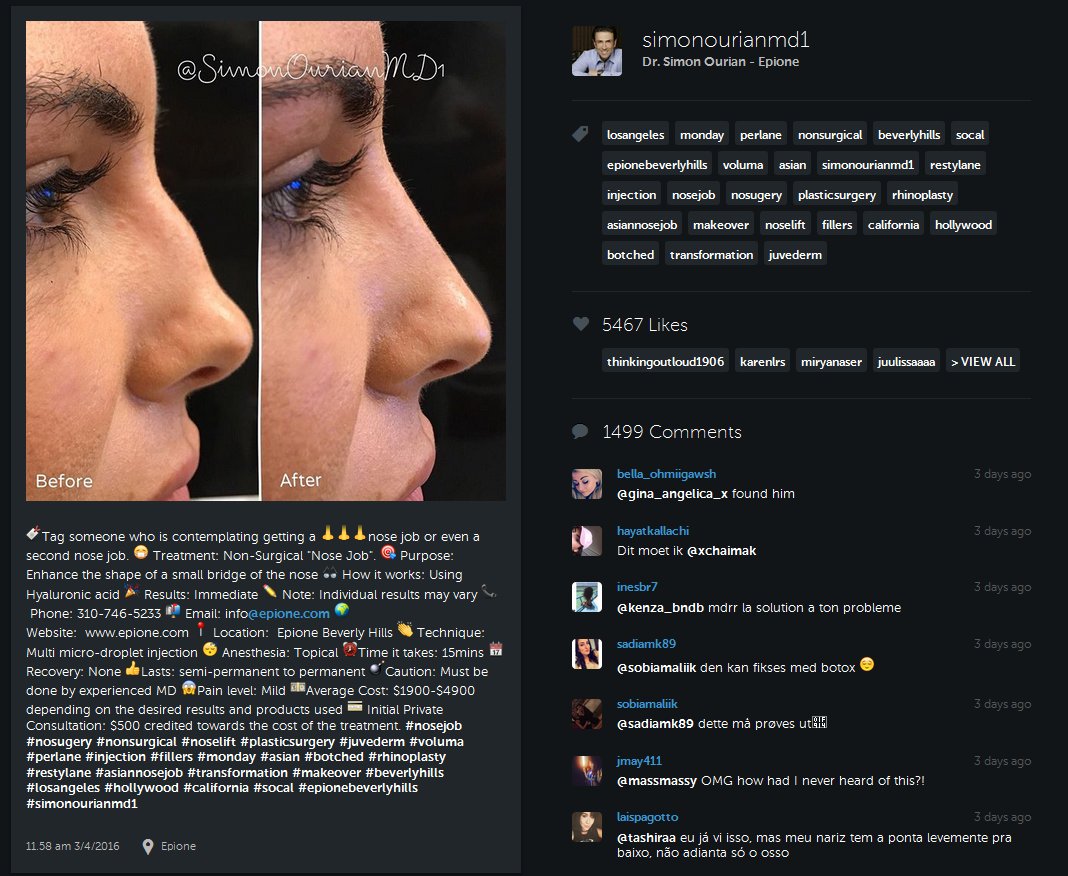Open simonourianmd1 profile avatar
Screen dimensions: 1068x876
597,51
